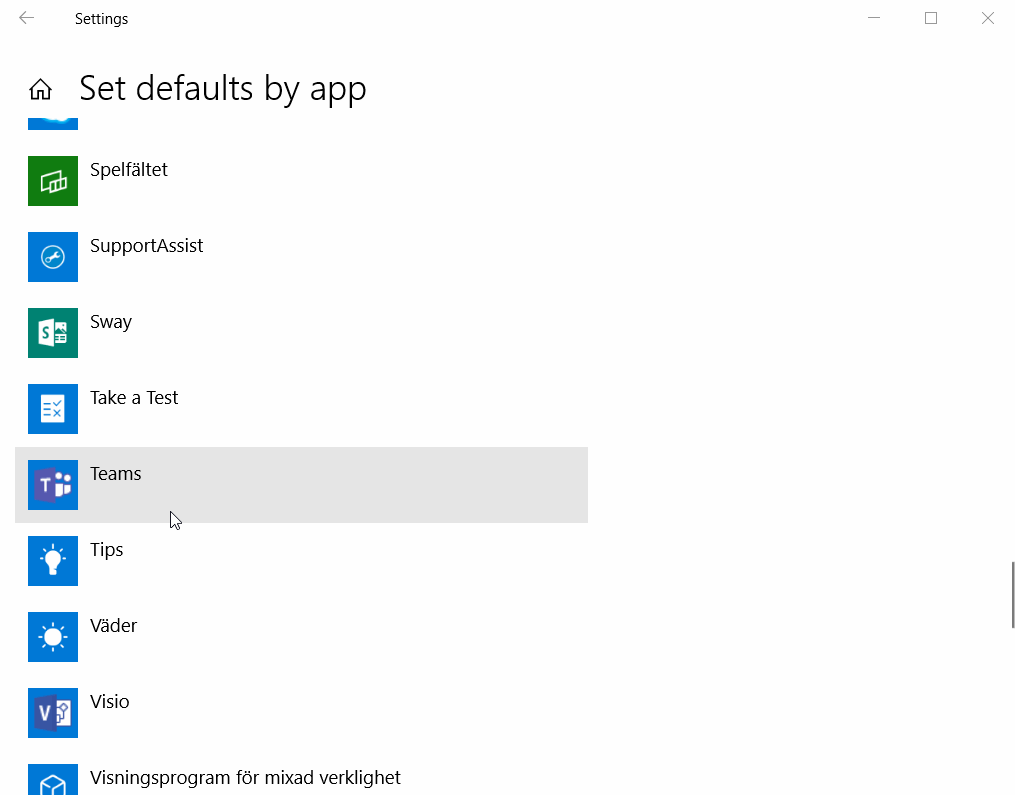Click the Spelfältet green app icon
Screen dimensions: 1015x795
coord(53,181)
